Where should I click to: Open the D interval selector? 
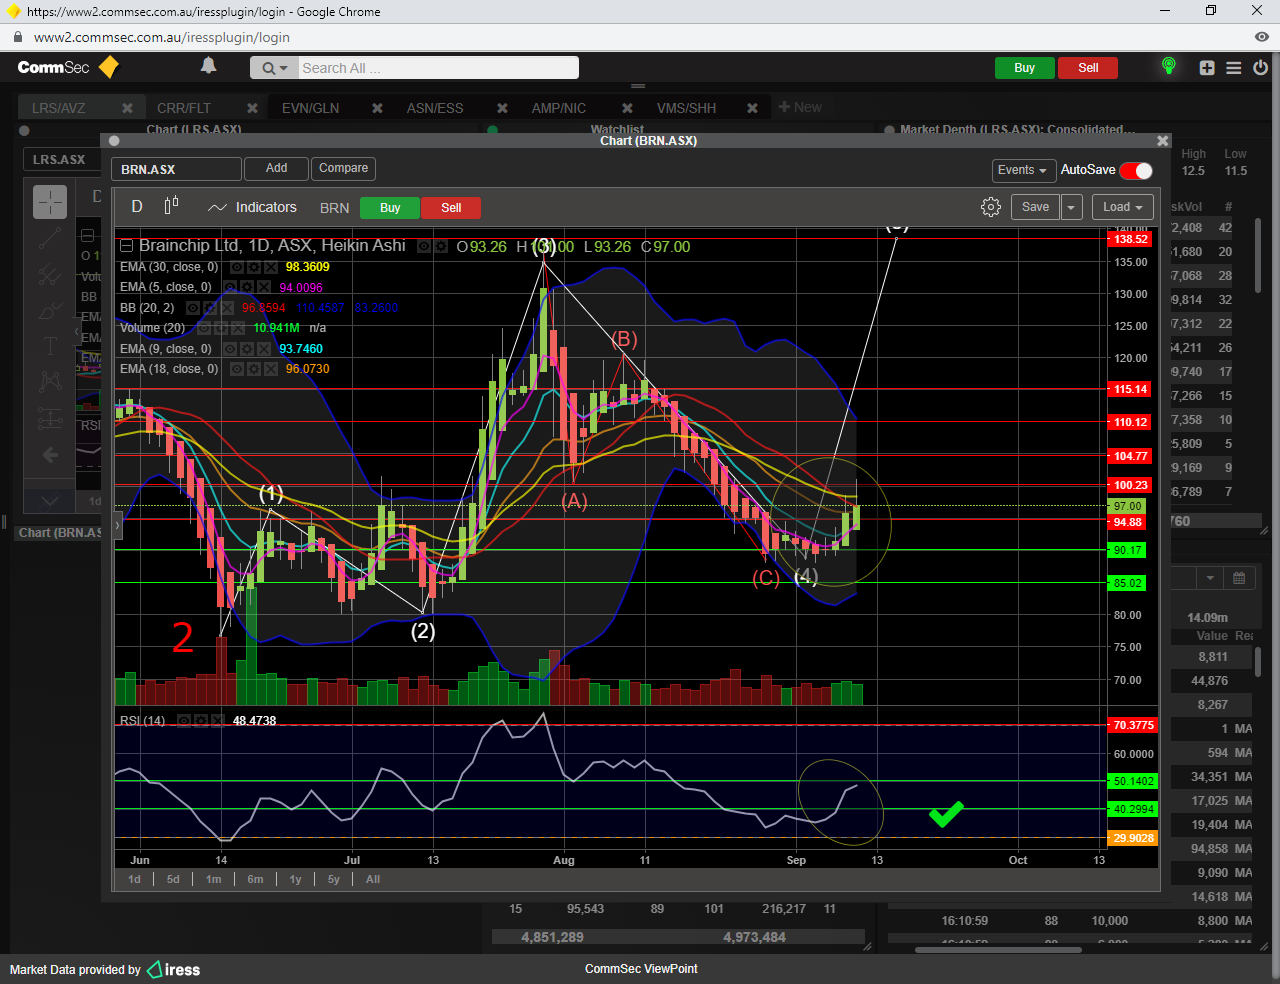[x=137, y=206]
